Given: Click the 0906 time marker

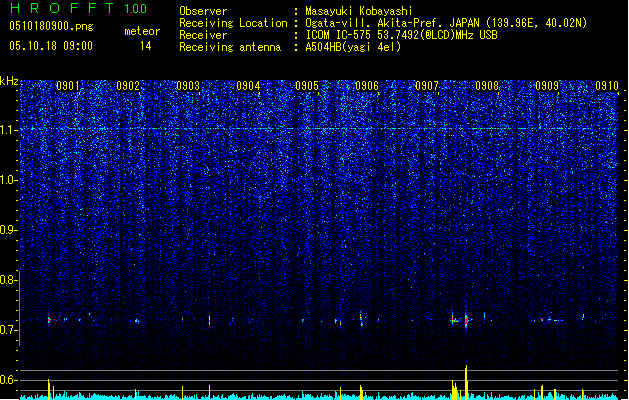Looking at the screenshot, I should (367, 86).
